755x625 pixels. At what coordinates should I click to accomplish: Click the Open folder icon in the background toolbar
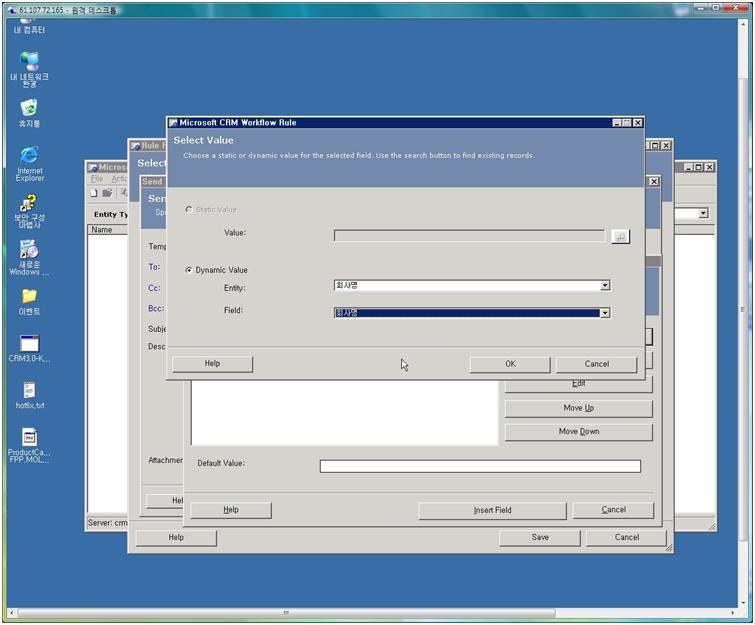(107, 193)
